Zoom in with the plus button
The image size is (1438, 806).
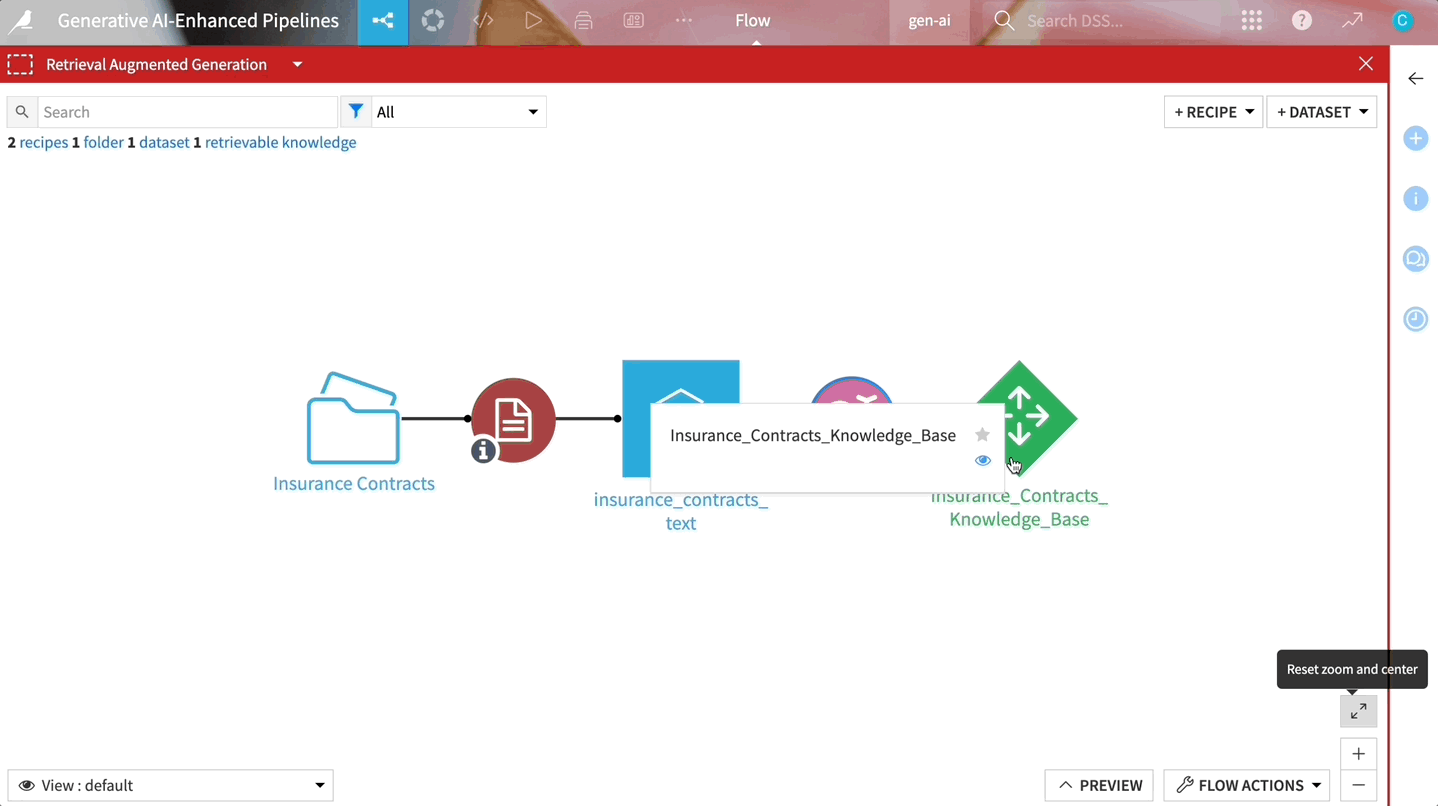[x=1358, y=754]
